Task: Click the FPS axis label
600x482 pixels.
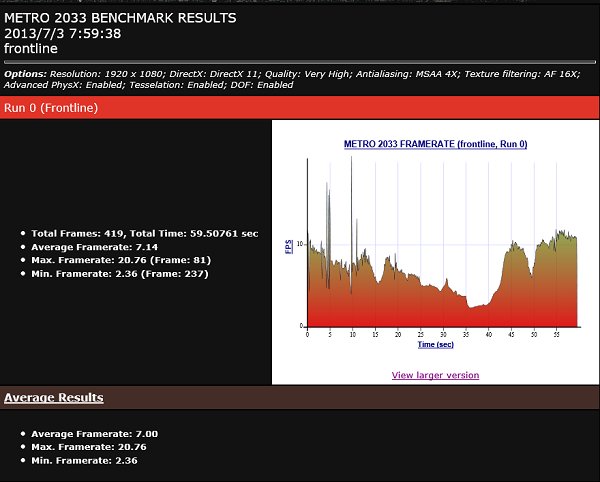Action: [x=289, y=247]
